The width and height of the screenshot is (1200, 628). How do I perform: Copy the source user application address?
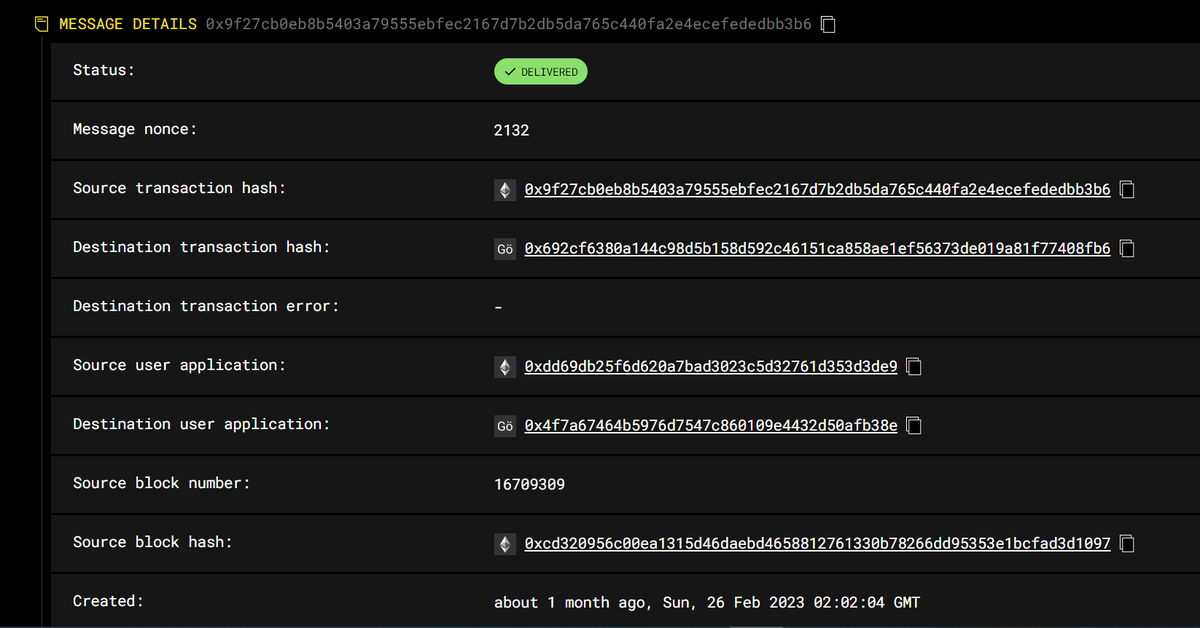[x=913, y=366]
